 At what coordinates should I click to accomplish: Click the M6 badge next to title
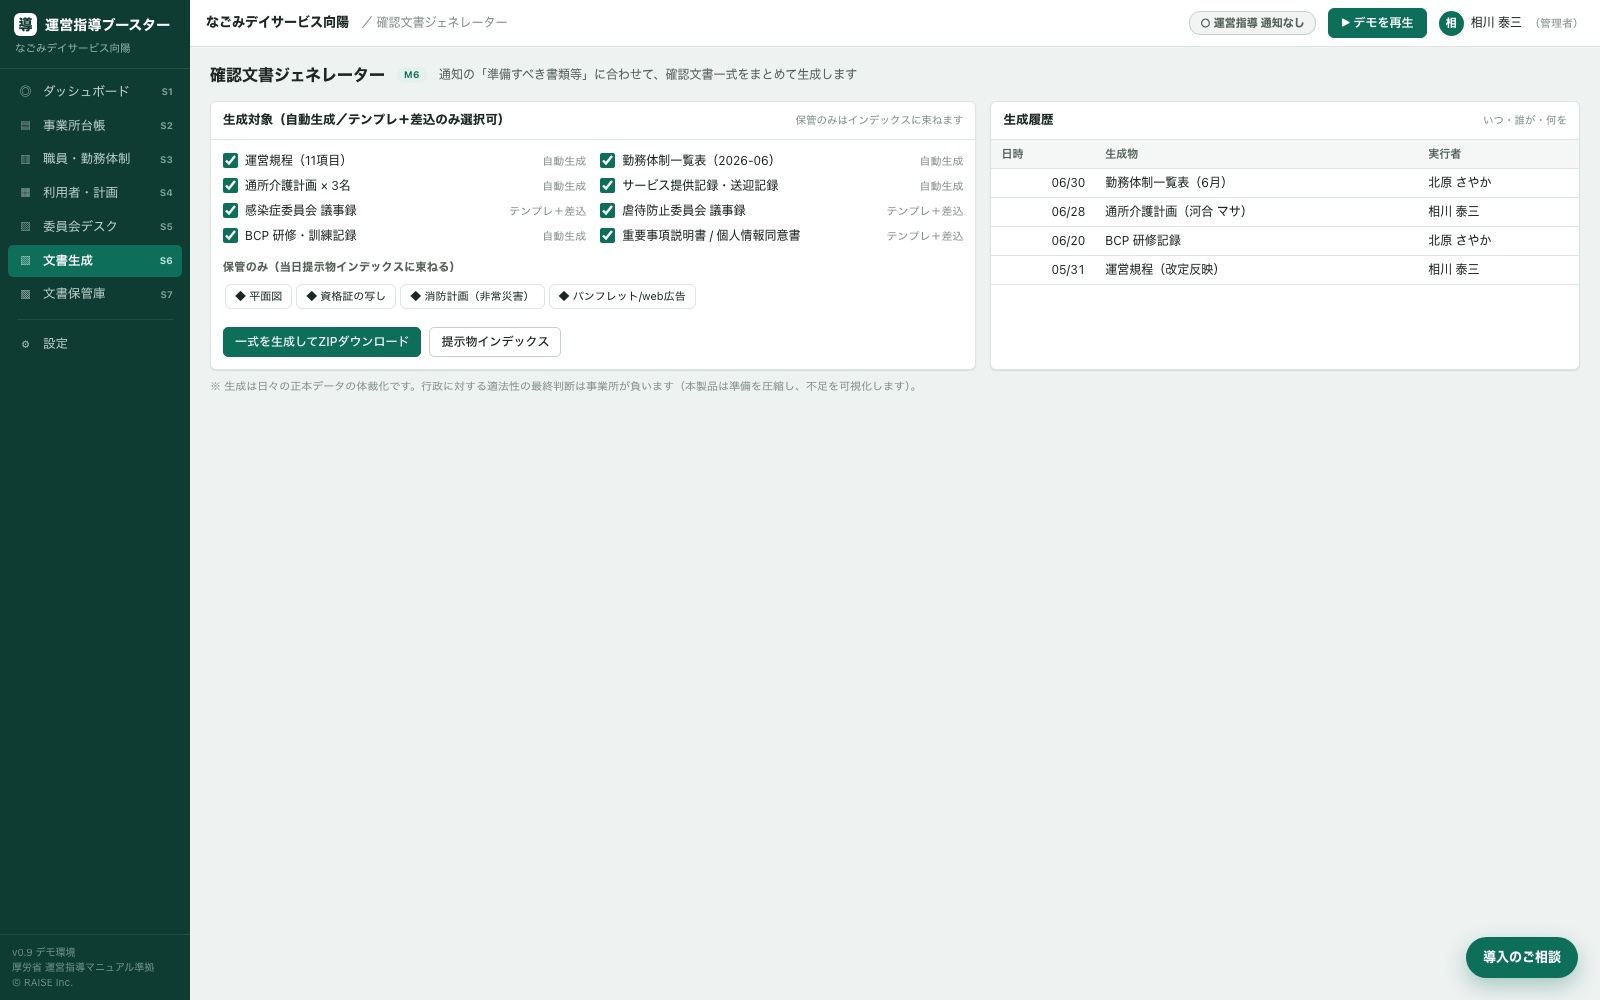pyautogui.click(x=412, y=75)
